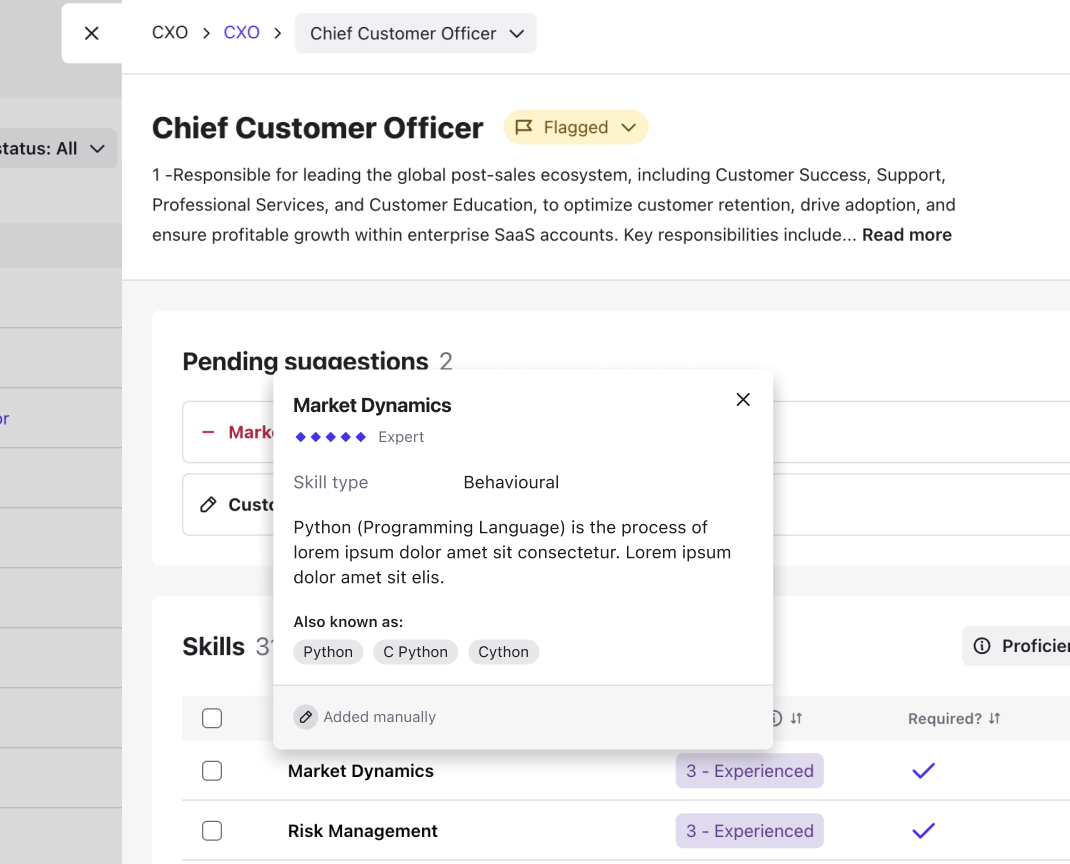
Task: Click the pencil icon beside Added manually
Action: pos(306,717)
